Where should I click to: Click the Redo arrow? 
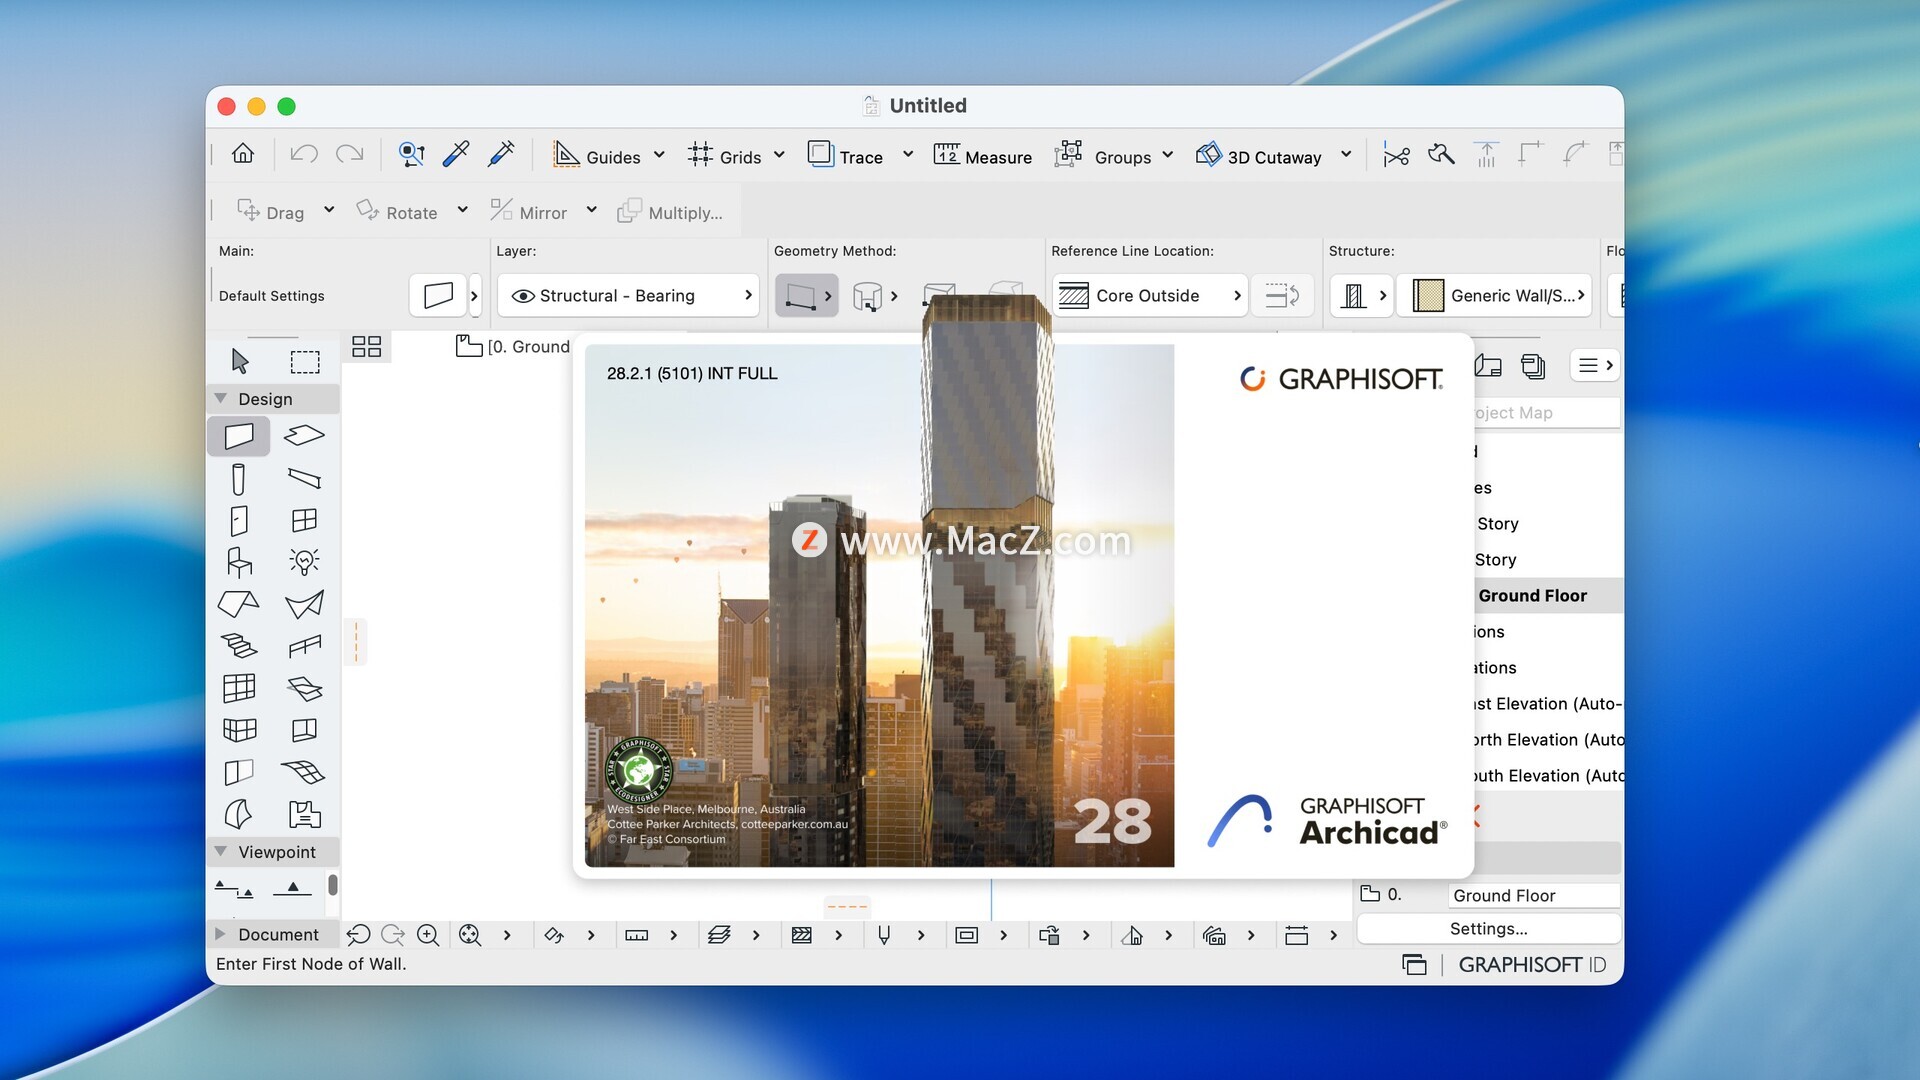coord(349,154)
